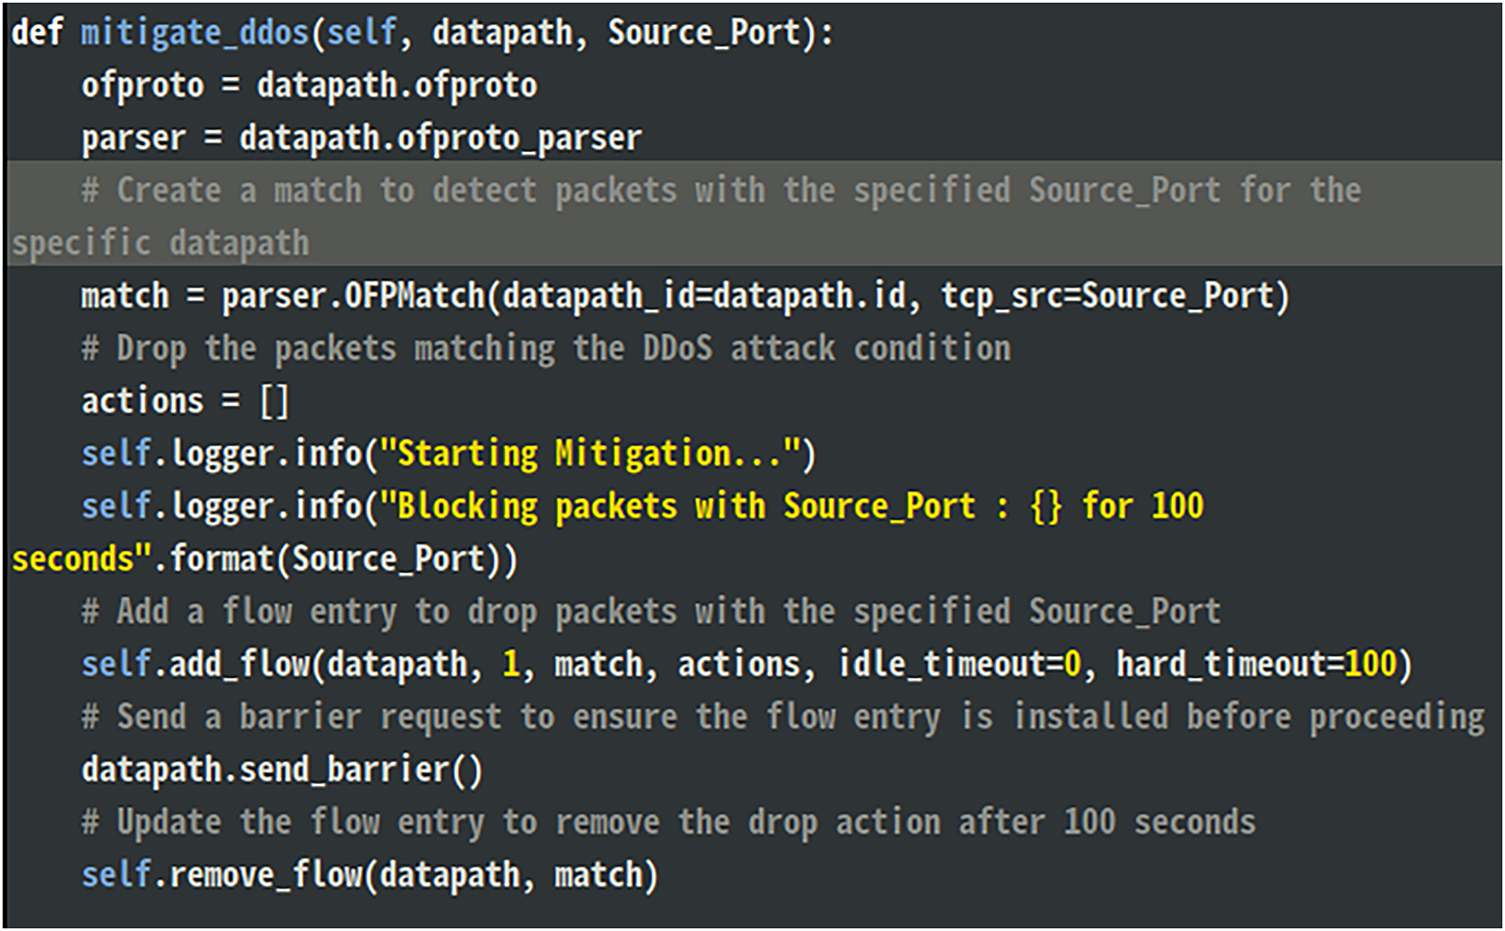Screen dimensions: 1505x931
Task: Click the empty list brackets after actions
Action: [274, 401]
